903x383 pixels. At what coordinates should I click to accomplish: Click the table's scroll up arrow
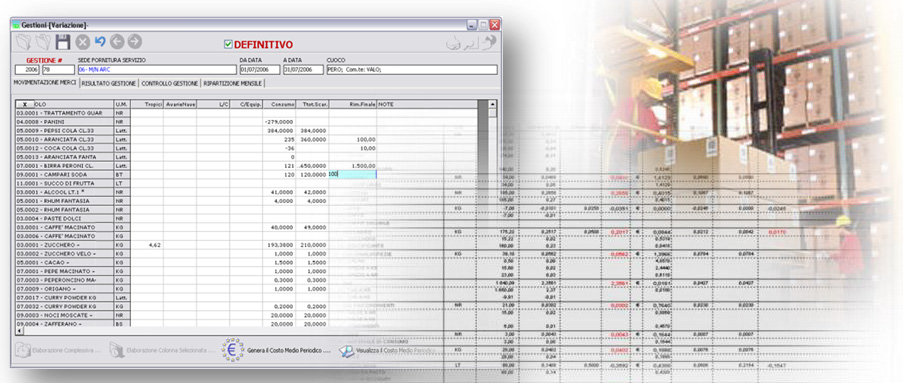tap(492, 104)
